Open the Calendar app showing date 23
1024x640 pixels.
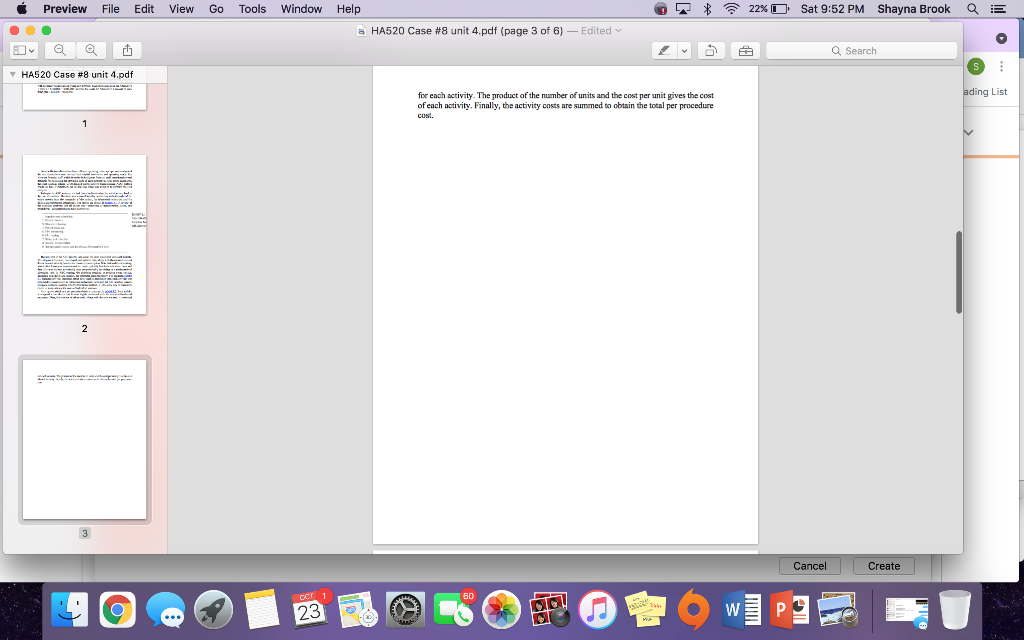pyautogui.click(x=311, y=608)
